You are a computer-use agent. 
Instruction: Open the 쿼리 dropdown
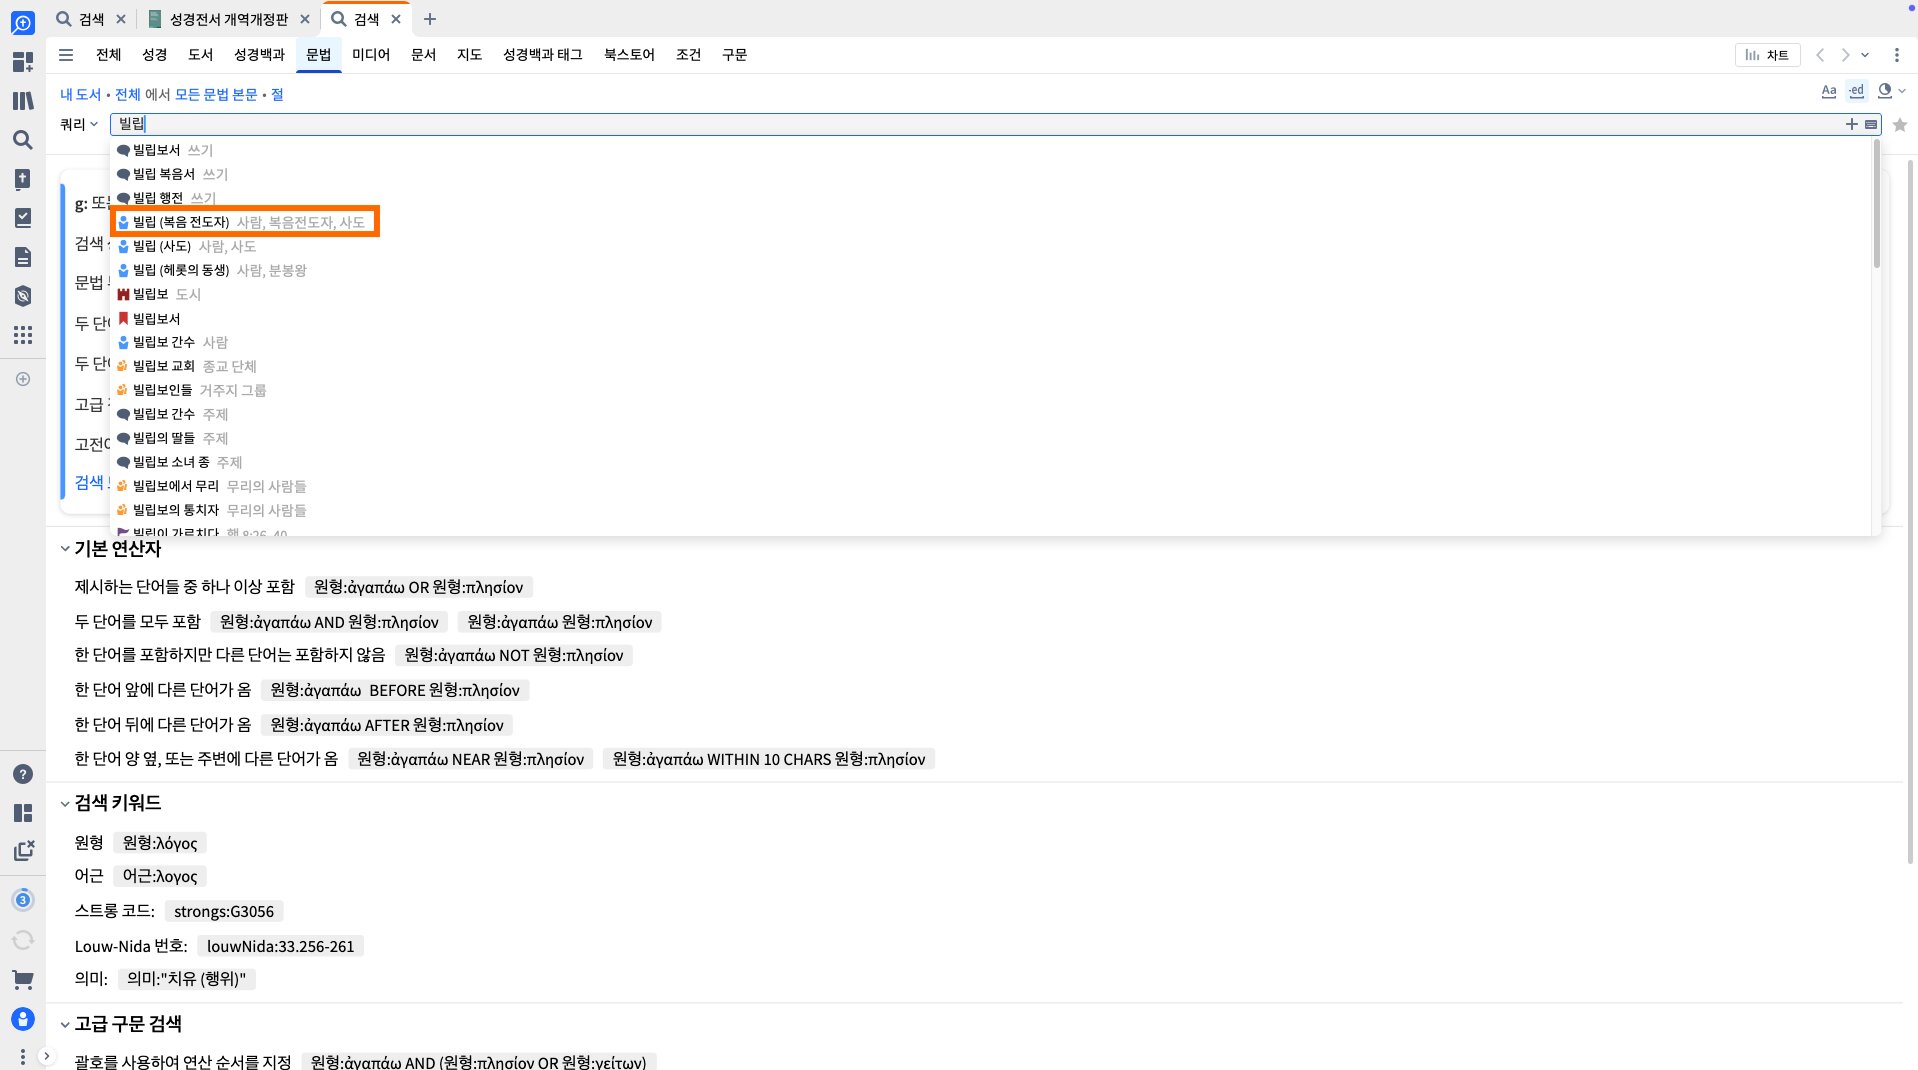tap(78, 124)
